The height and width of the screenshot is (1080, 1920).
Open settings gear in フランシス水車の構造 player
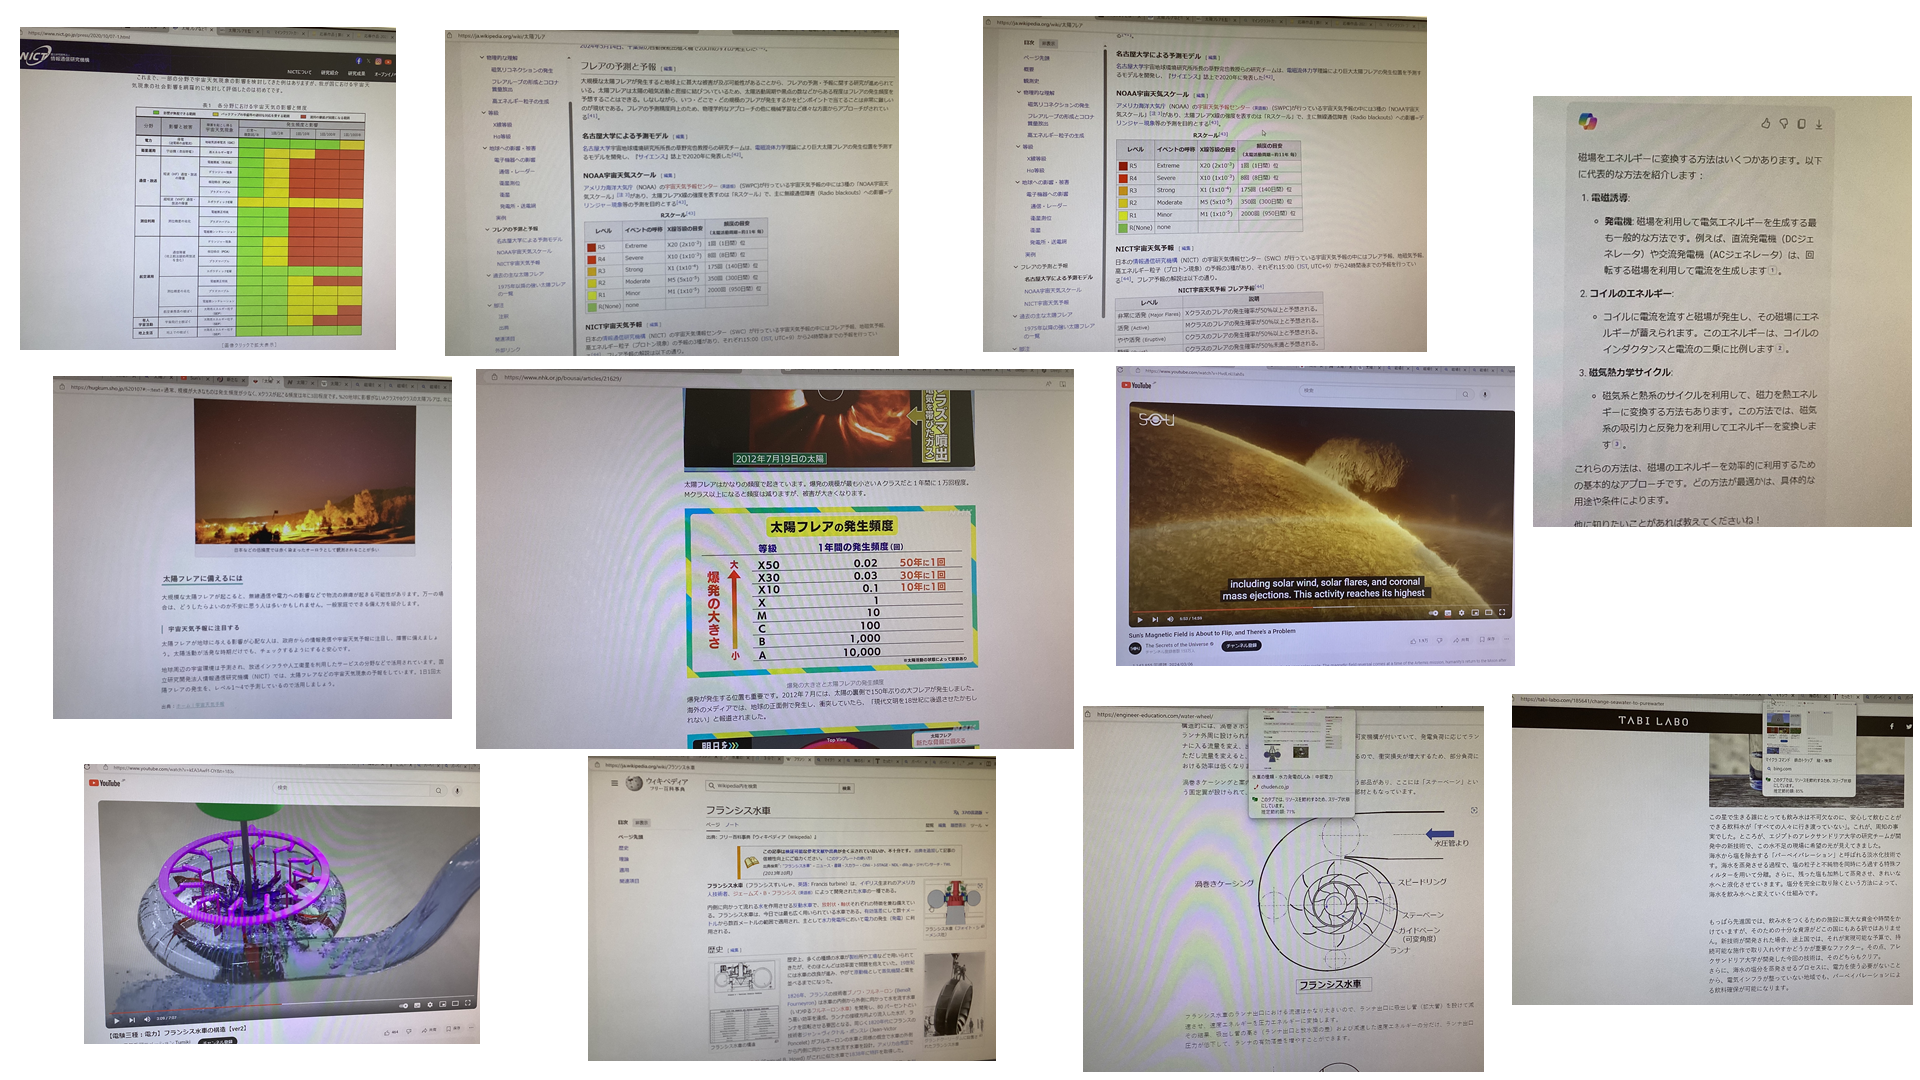click(x=430, y=1005)
